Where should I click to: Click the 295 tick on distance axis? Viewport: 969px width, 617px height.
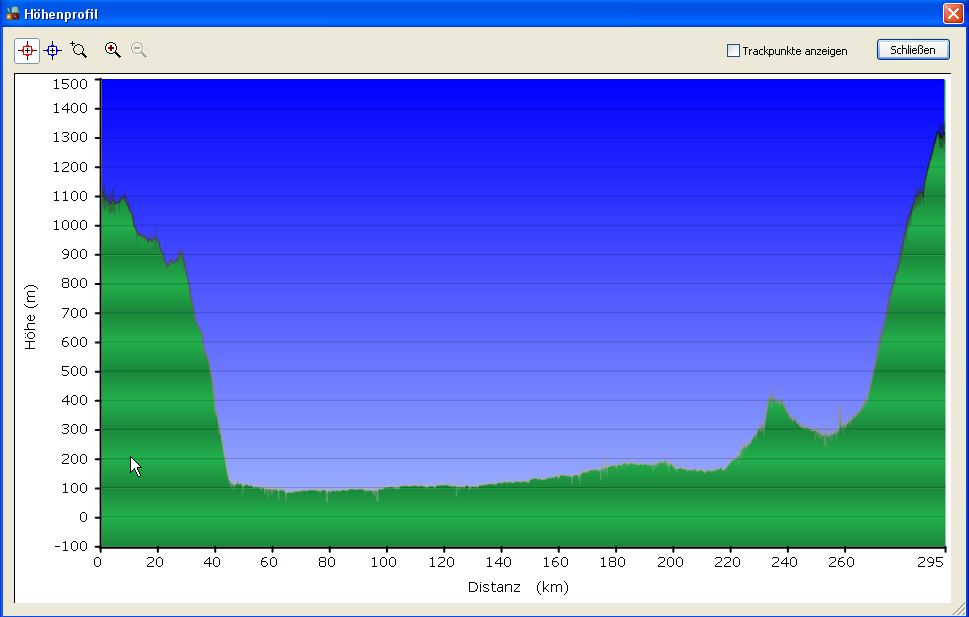(931, 563)
